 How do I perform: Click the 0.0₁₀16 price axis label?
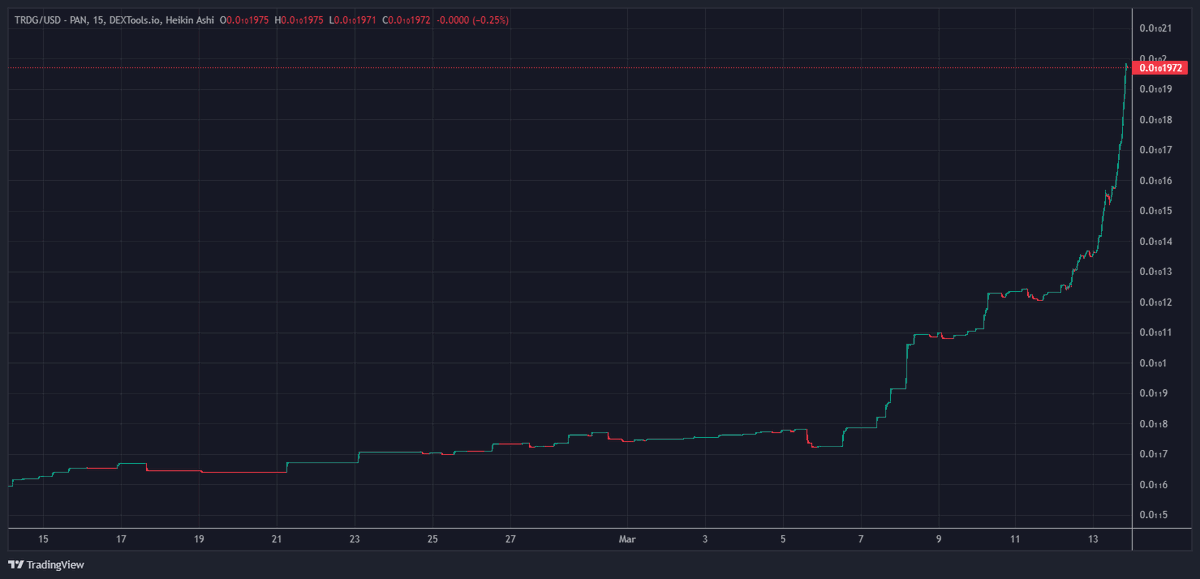click(1154, 181)
